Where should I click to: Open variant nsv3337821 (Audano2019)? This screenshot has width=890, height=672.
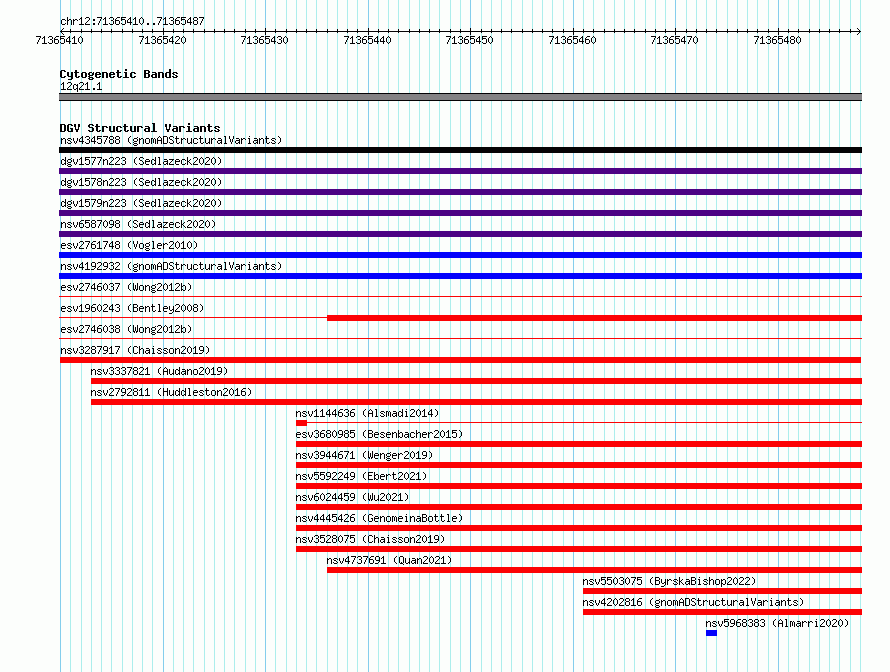coord(159,371)
